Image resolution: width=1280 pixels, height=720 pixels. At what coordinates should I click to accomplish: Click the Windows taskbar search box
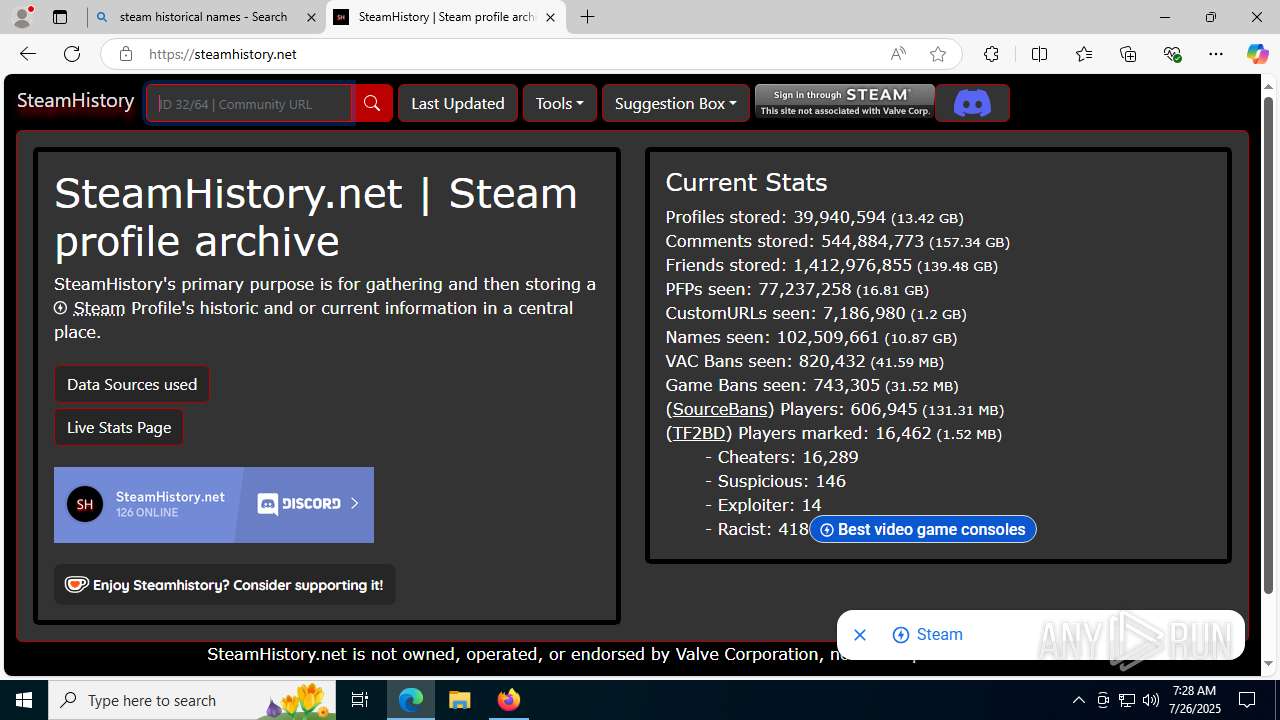194,700
